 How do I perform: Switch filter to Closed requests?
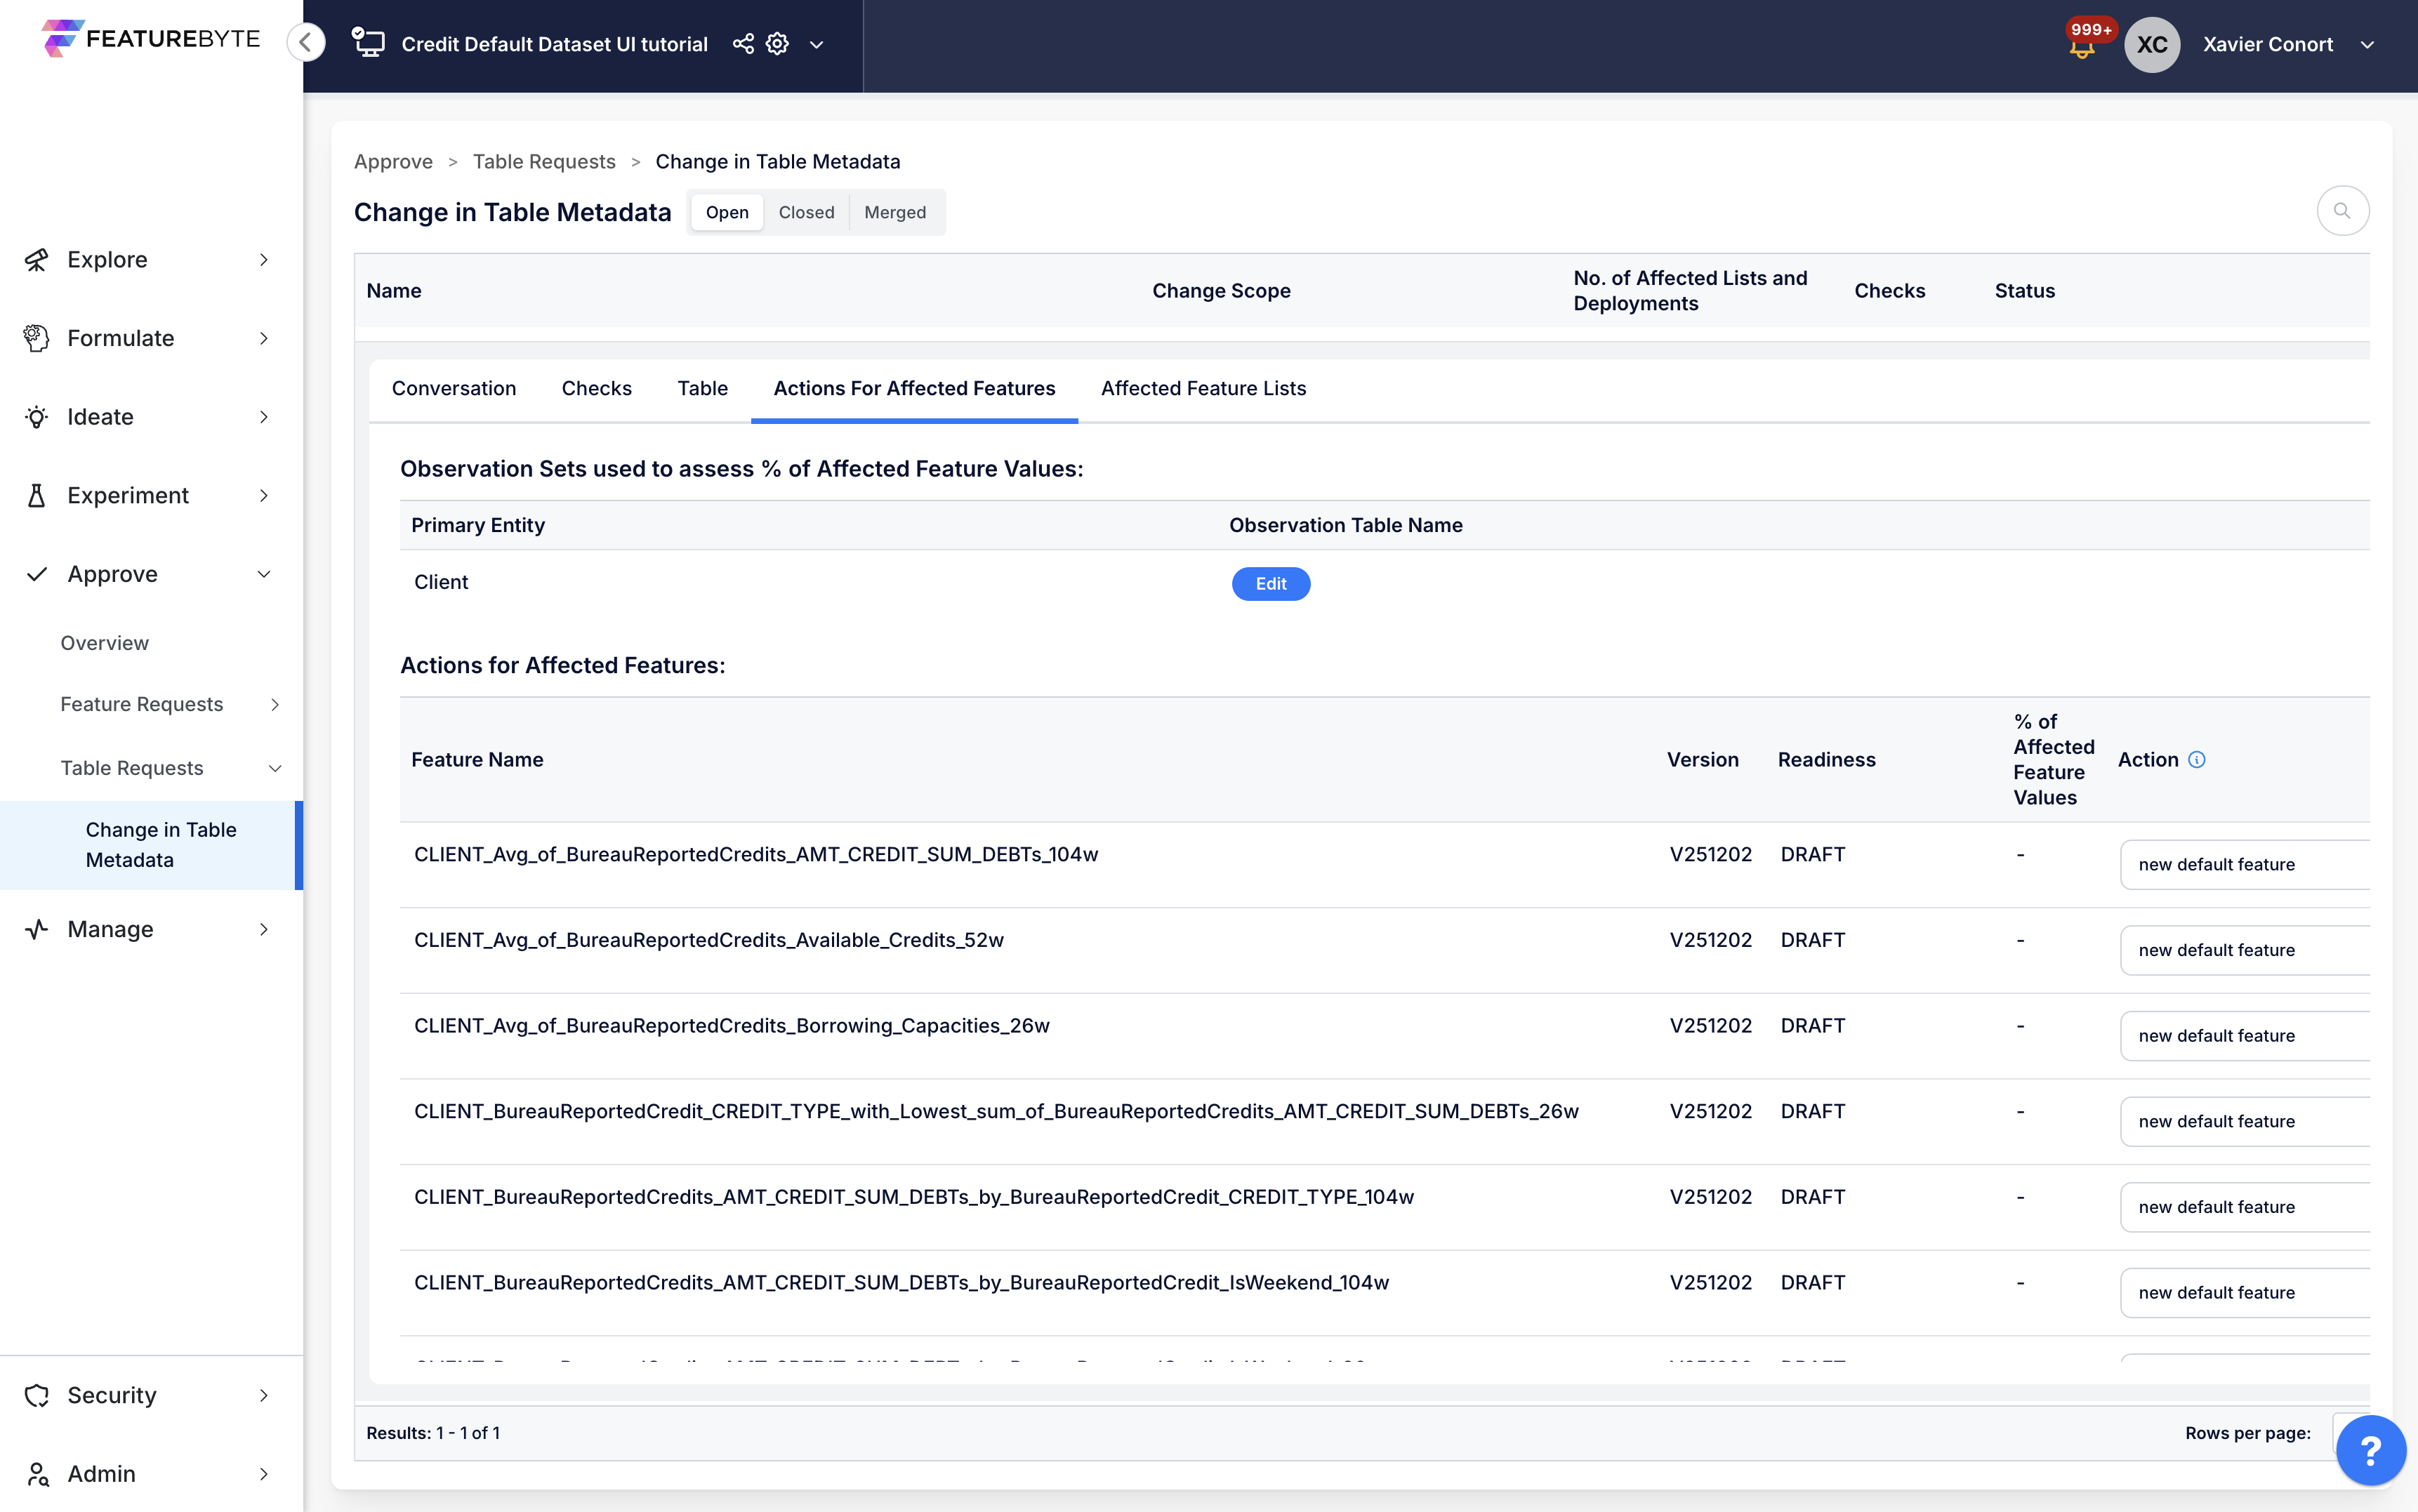click(806, 212)
